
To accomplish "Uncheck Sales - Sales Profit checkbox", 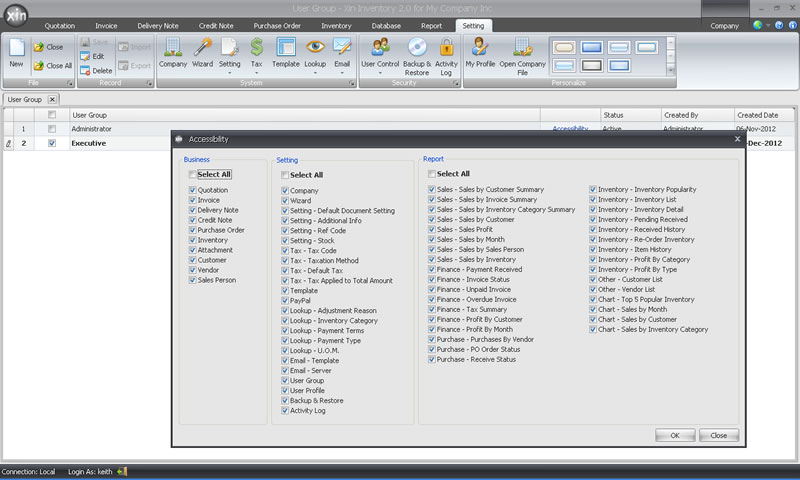I will click(x=432, y=230).
